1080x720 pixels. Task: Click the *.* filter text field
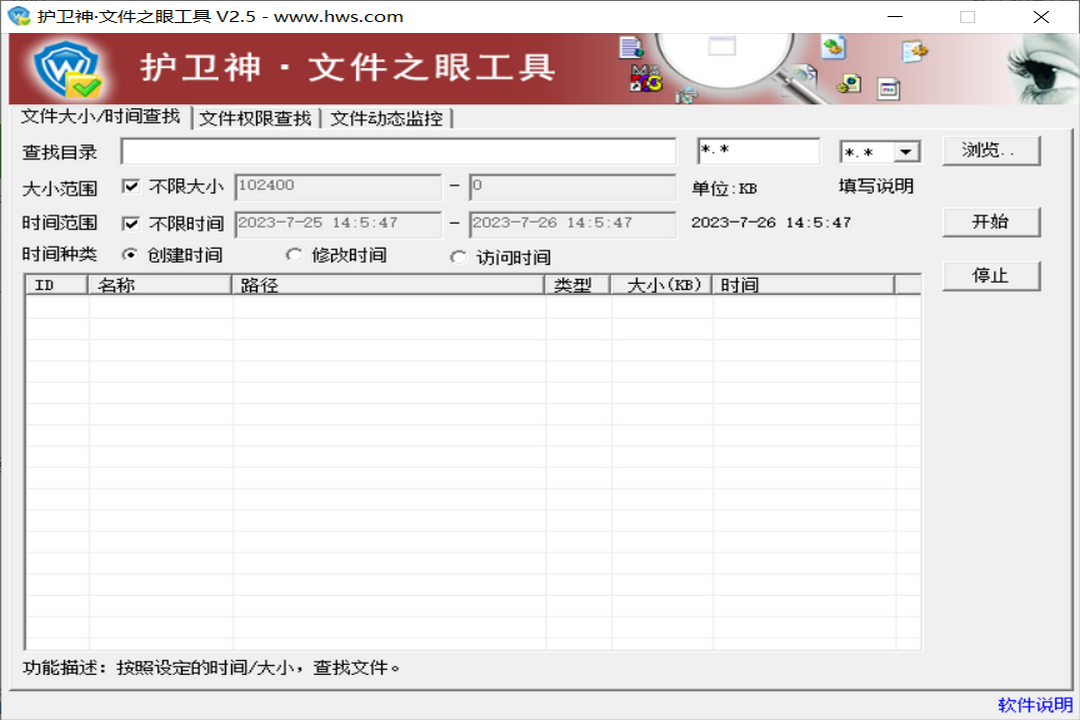758,151
